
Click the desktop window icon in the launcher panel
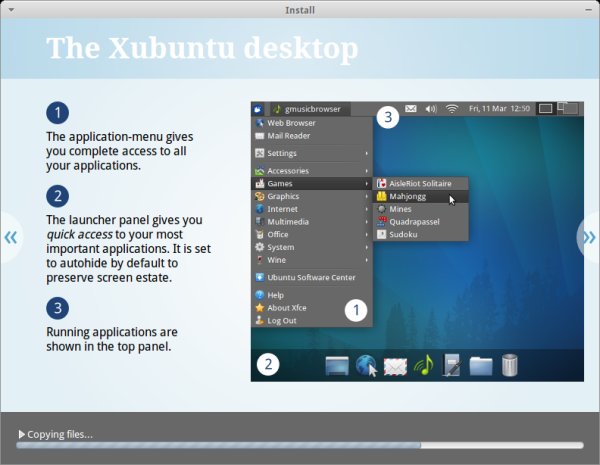click(337, 365)
